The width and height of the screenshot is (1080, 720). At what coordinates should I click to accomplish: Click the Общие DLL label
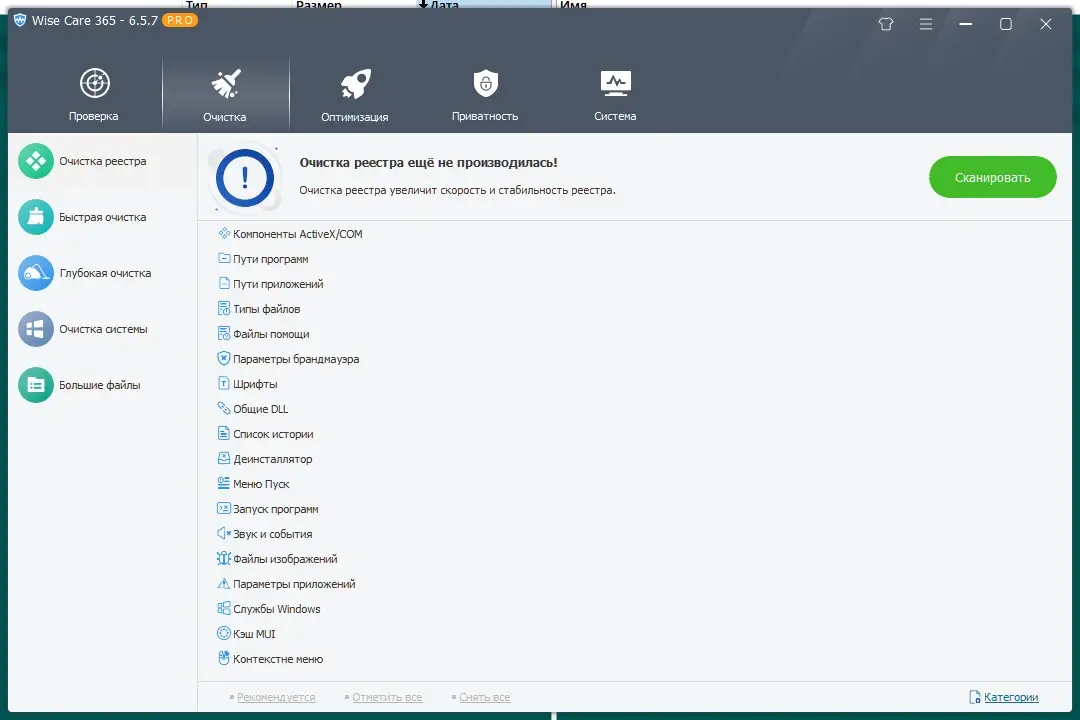[x=260, y=409]
